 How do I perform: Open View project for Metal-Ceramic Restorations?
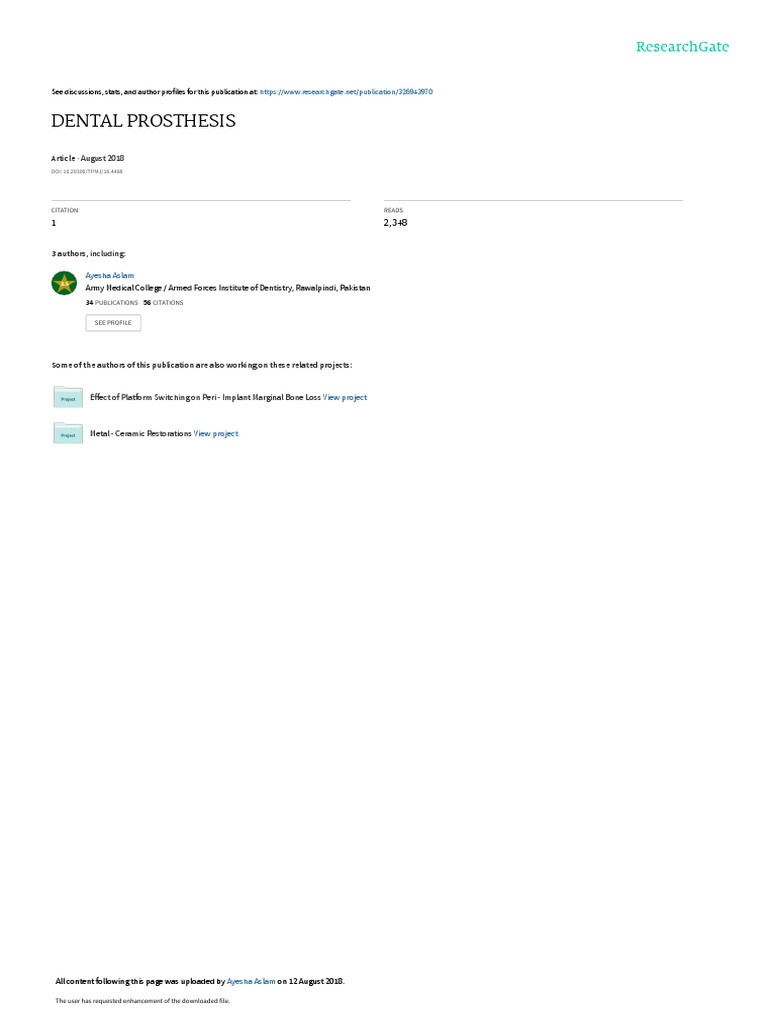pyautogui.click(x=216, y=434)
